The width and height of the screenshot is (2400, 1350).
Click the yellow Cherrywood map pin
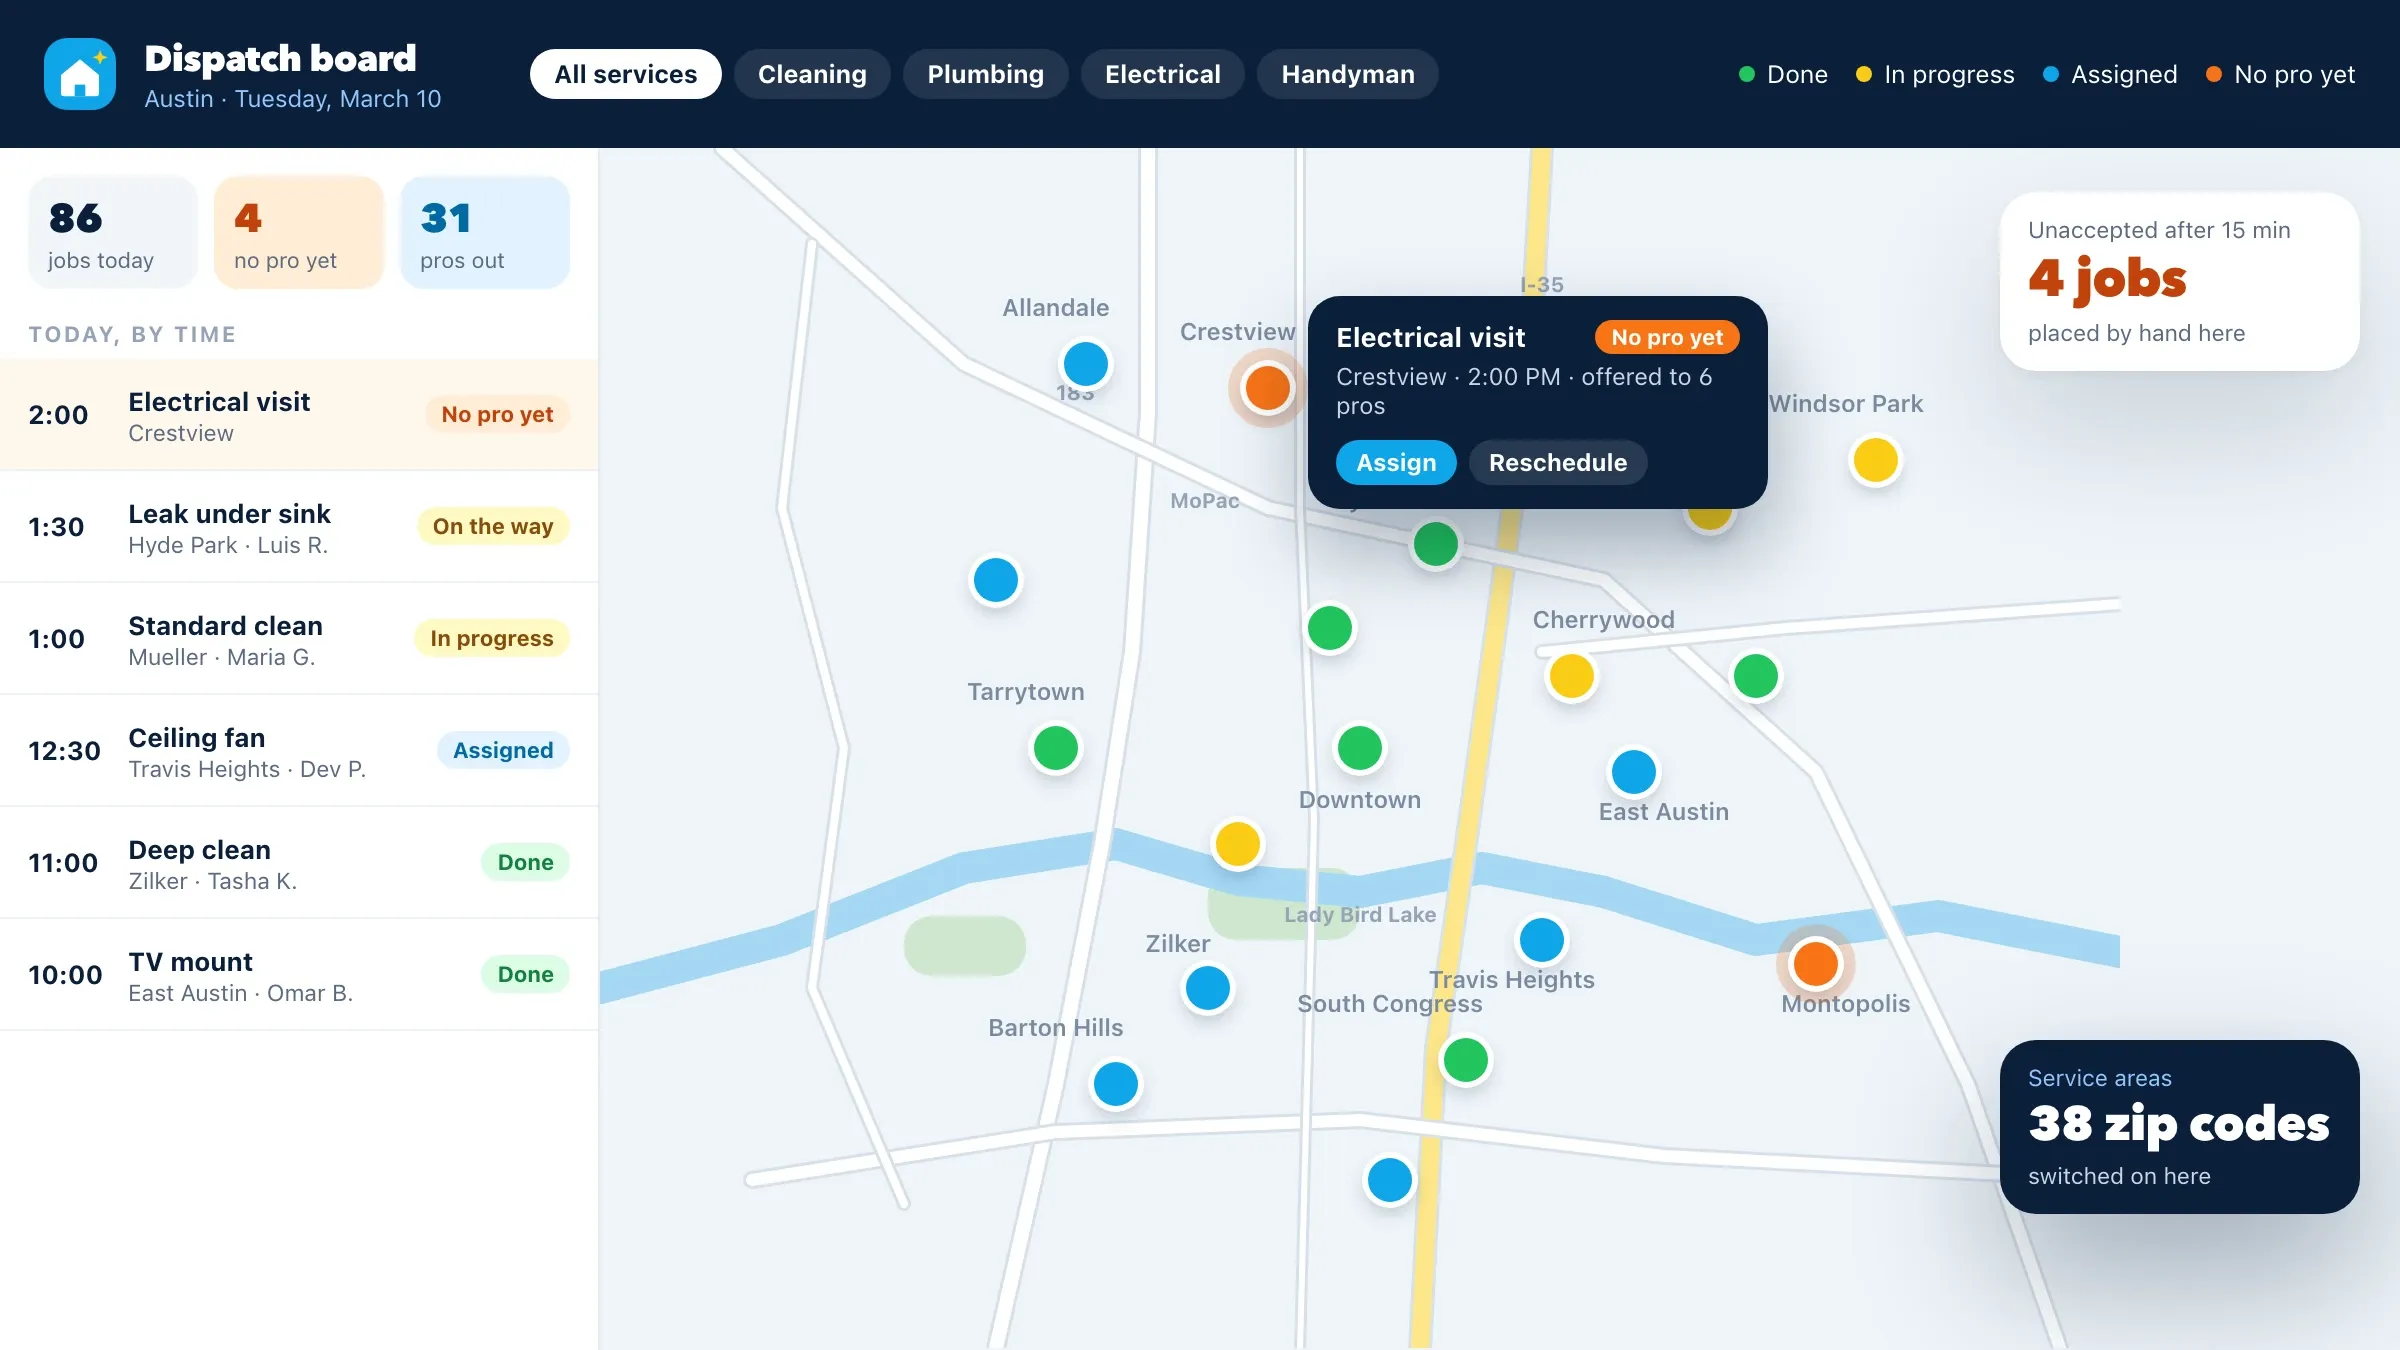[x=1572, y=676]
